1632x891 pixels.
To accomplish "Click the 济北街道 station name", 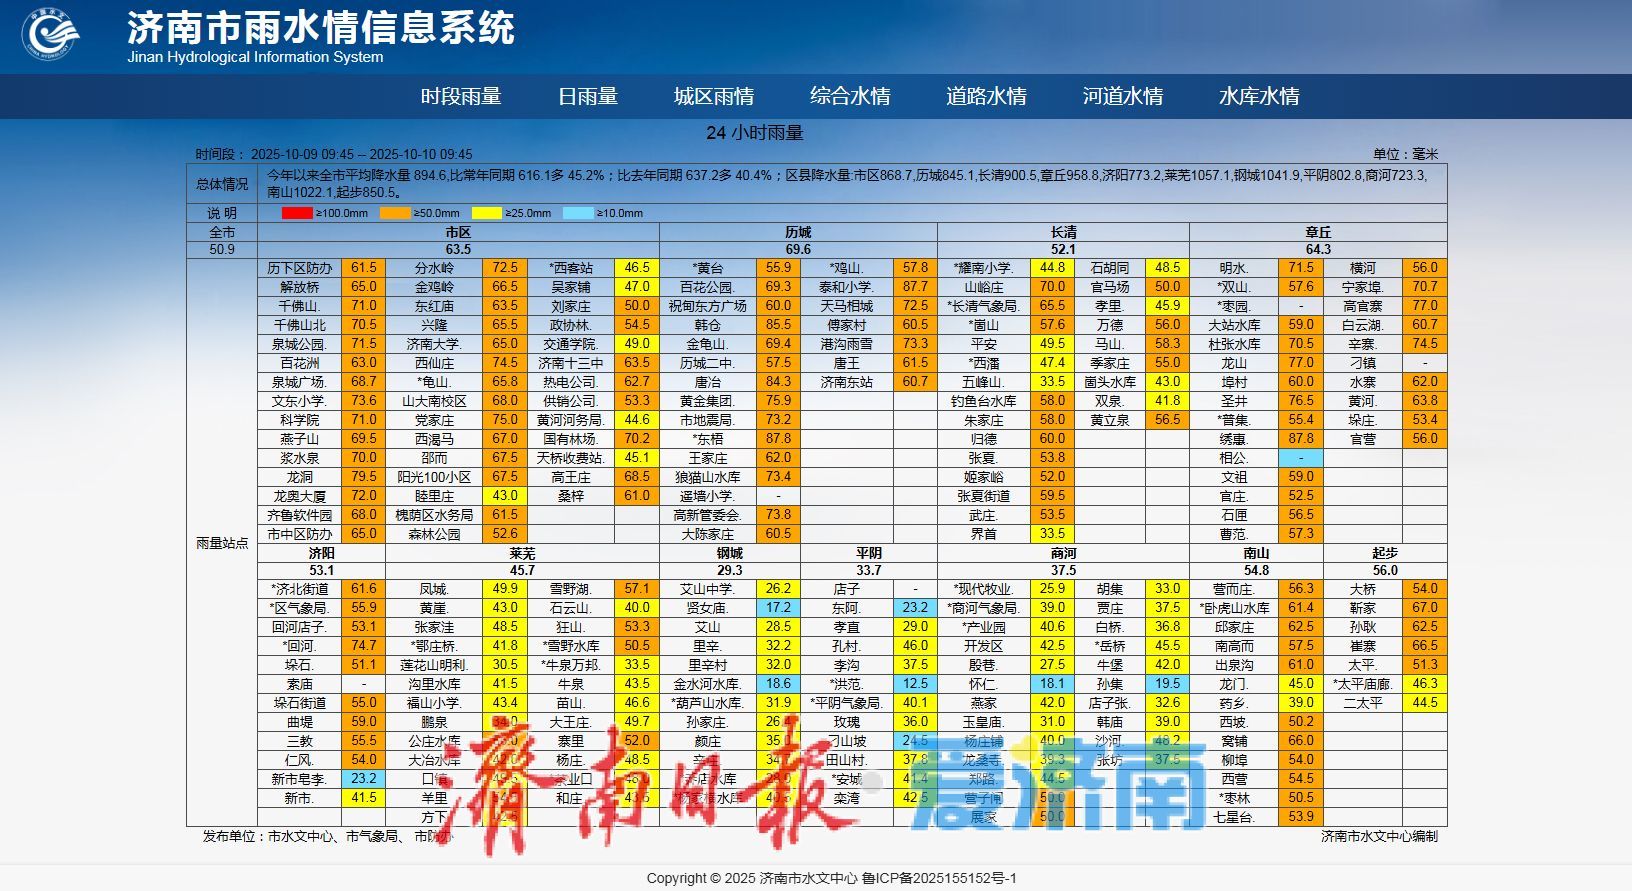I will tap(300, 589).
